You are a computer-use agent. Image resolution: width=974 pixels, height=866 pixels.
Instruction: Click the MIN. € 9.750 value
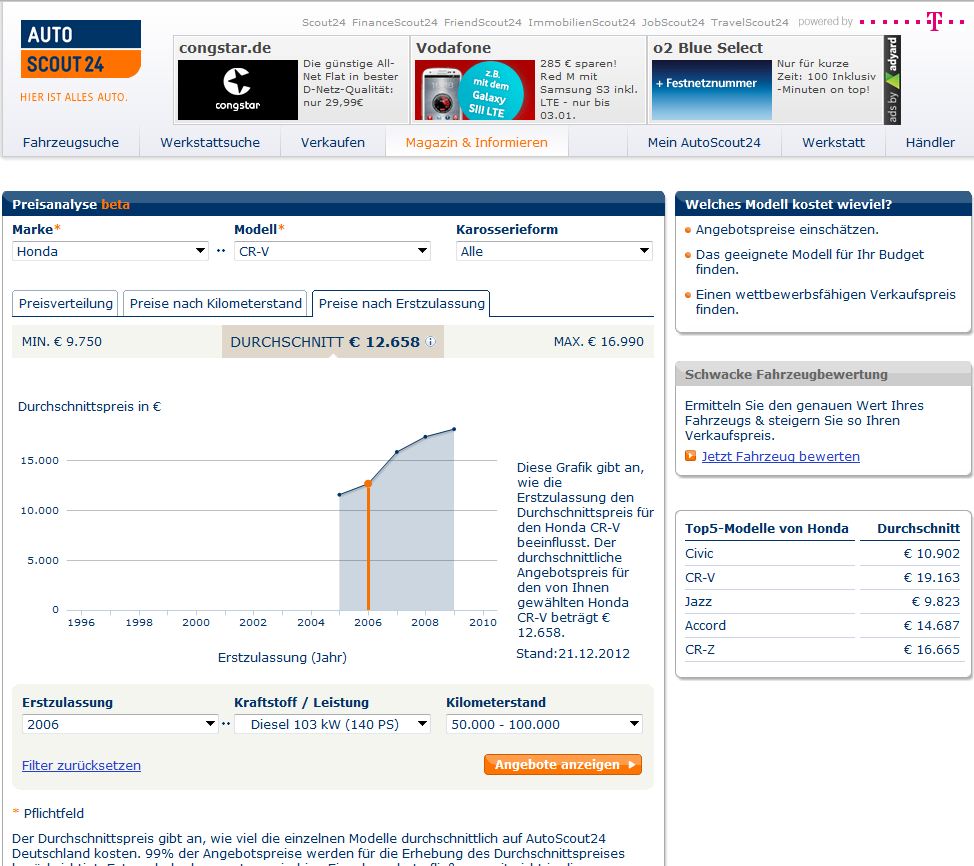[x=61, y=342]
